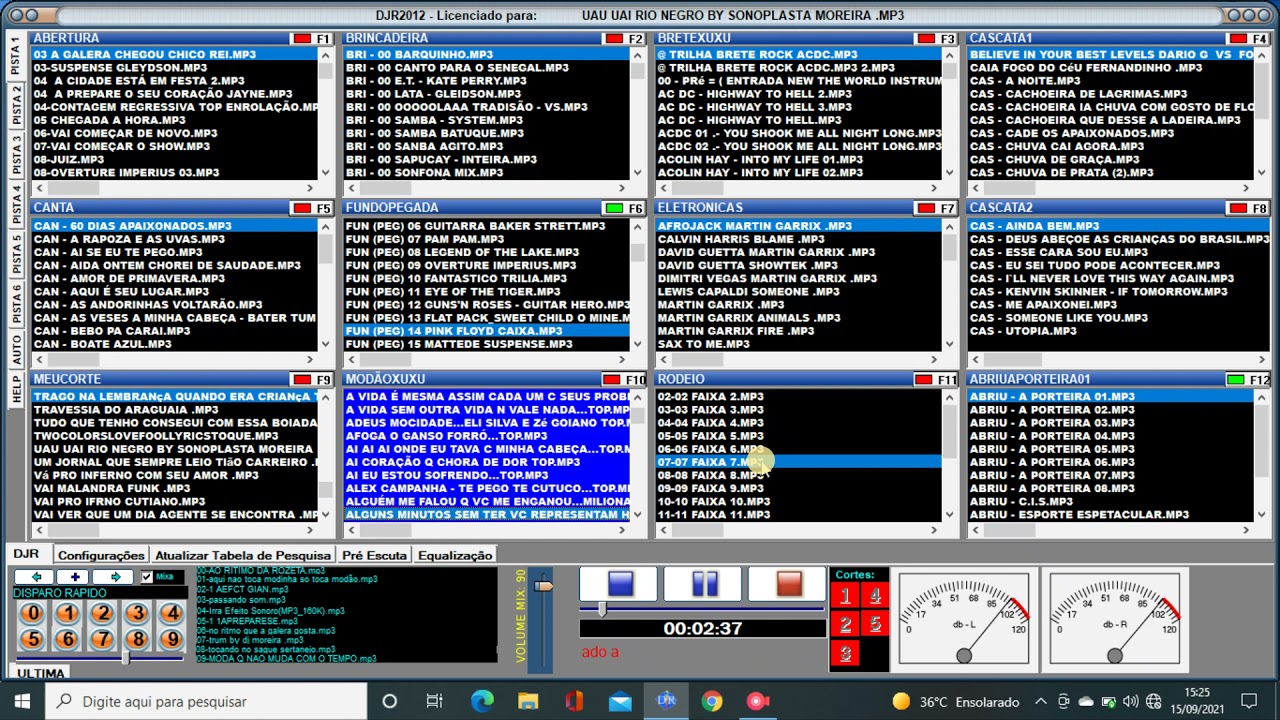Click the plus button above Disparo Rapido
1280x720 pixels.
74,577
